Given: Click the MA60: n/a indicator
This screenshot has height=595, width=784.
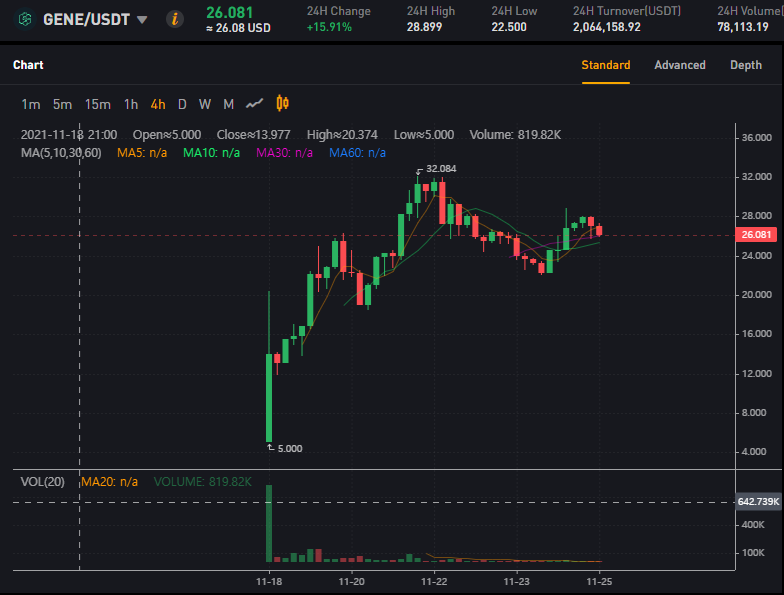Looking at the screenshot, I should (x=357, y=152).
